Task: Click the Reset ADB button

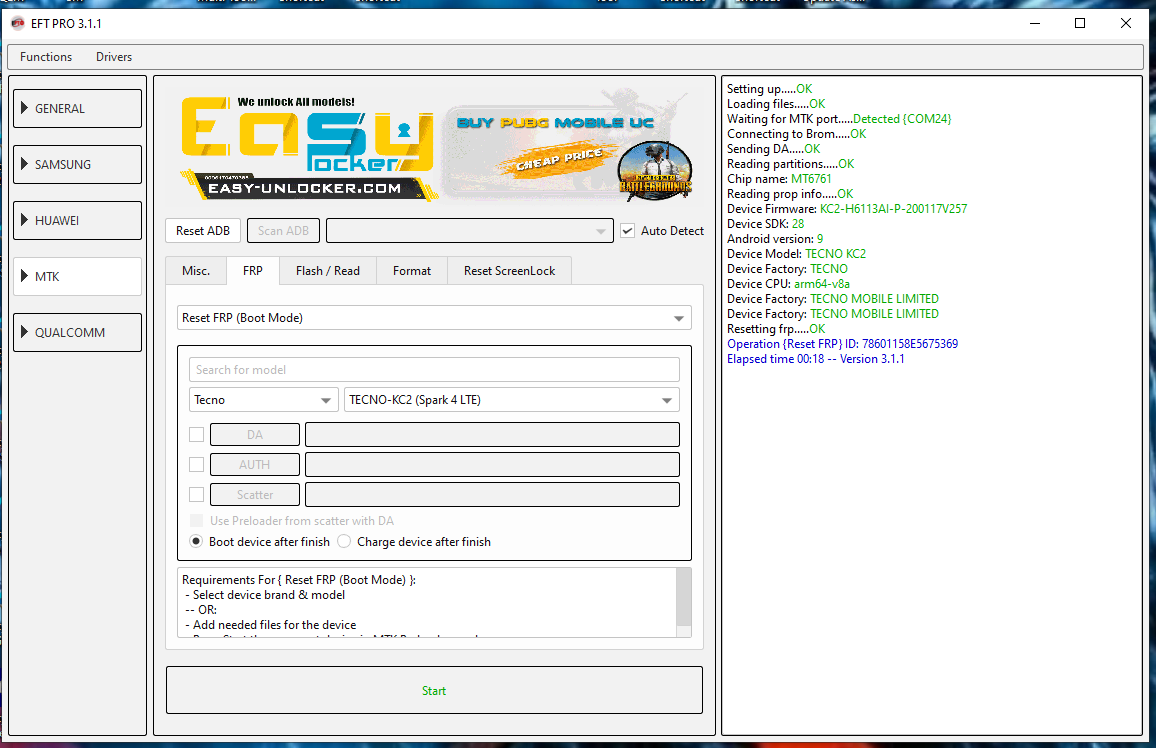Action: [x=203, y=231]
